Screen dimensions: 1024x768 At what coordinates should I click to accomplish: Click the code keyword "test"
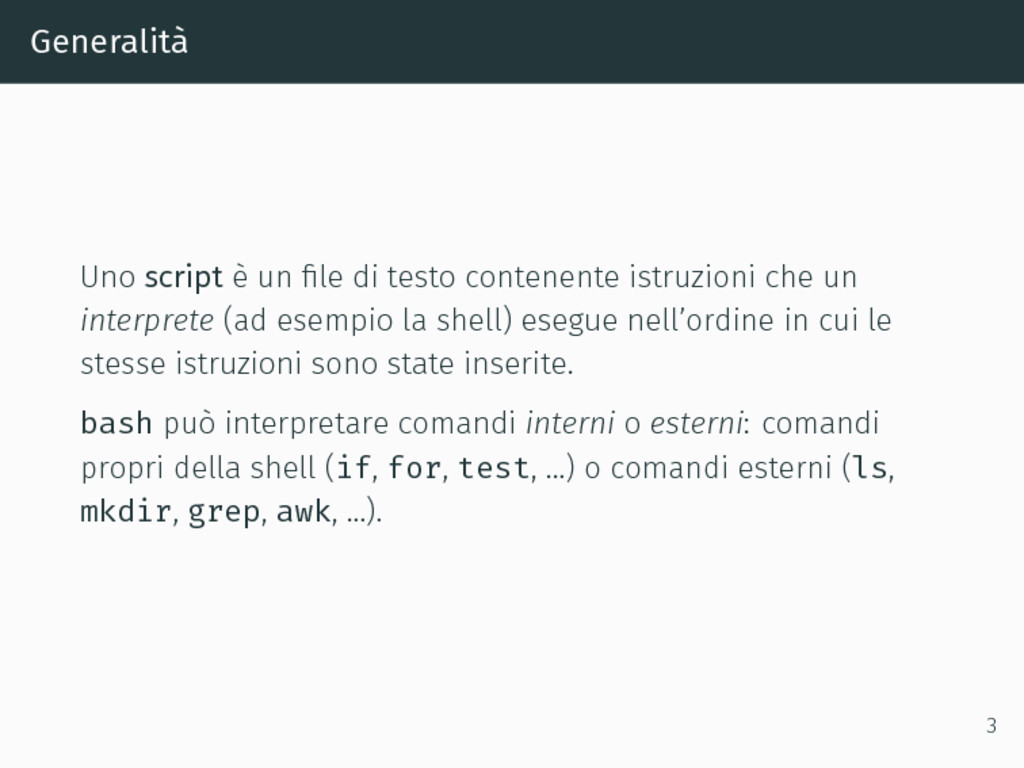click(494, 468)
